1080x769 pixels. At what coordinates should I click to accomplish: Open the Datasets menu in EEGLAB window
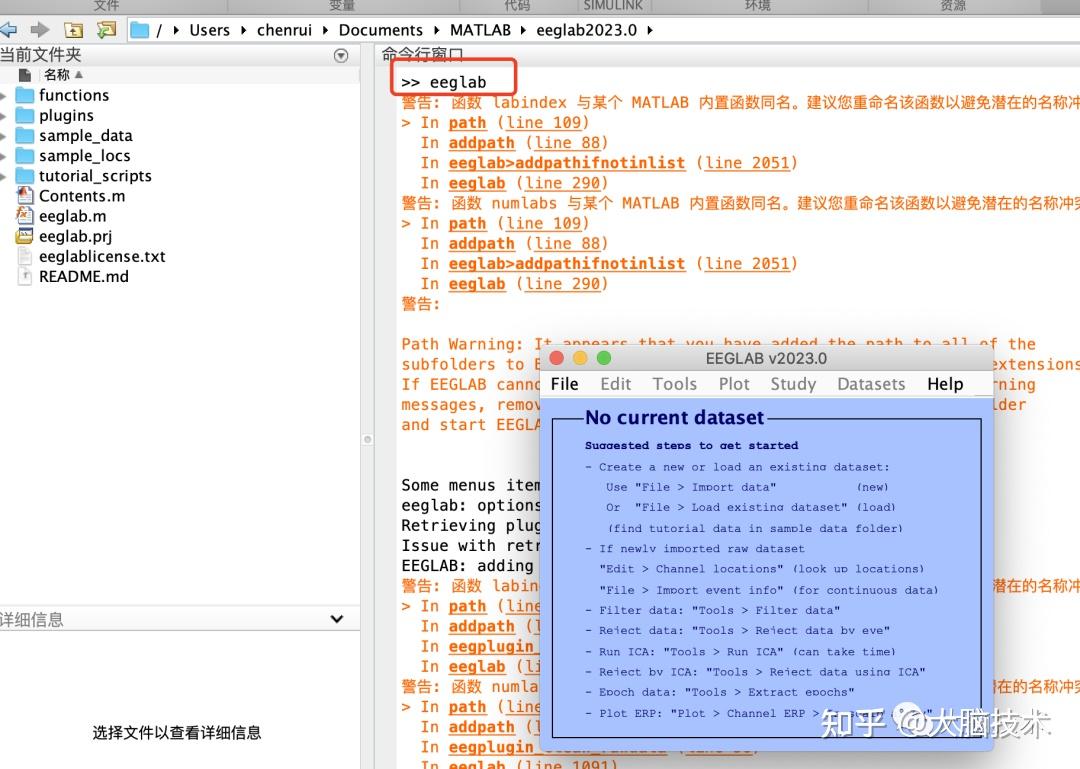[x=871, y=384]
